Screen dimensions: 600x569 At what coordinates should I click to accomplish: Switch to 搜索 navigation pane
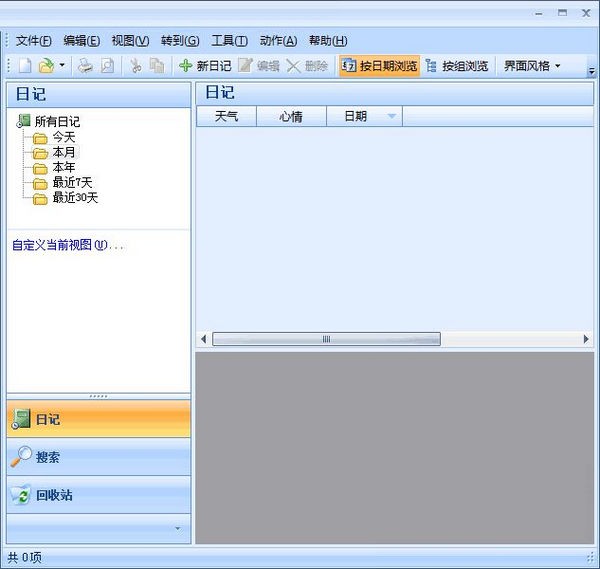coord(99,457)
